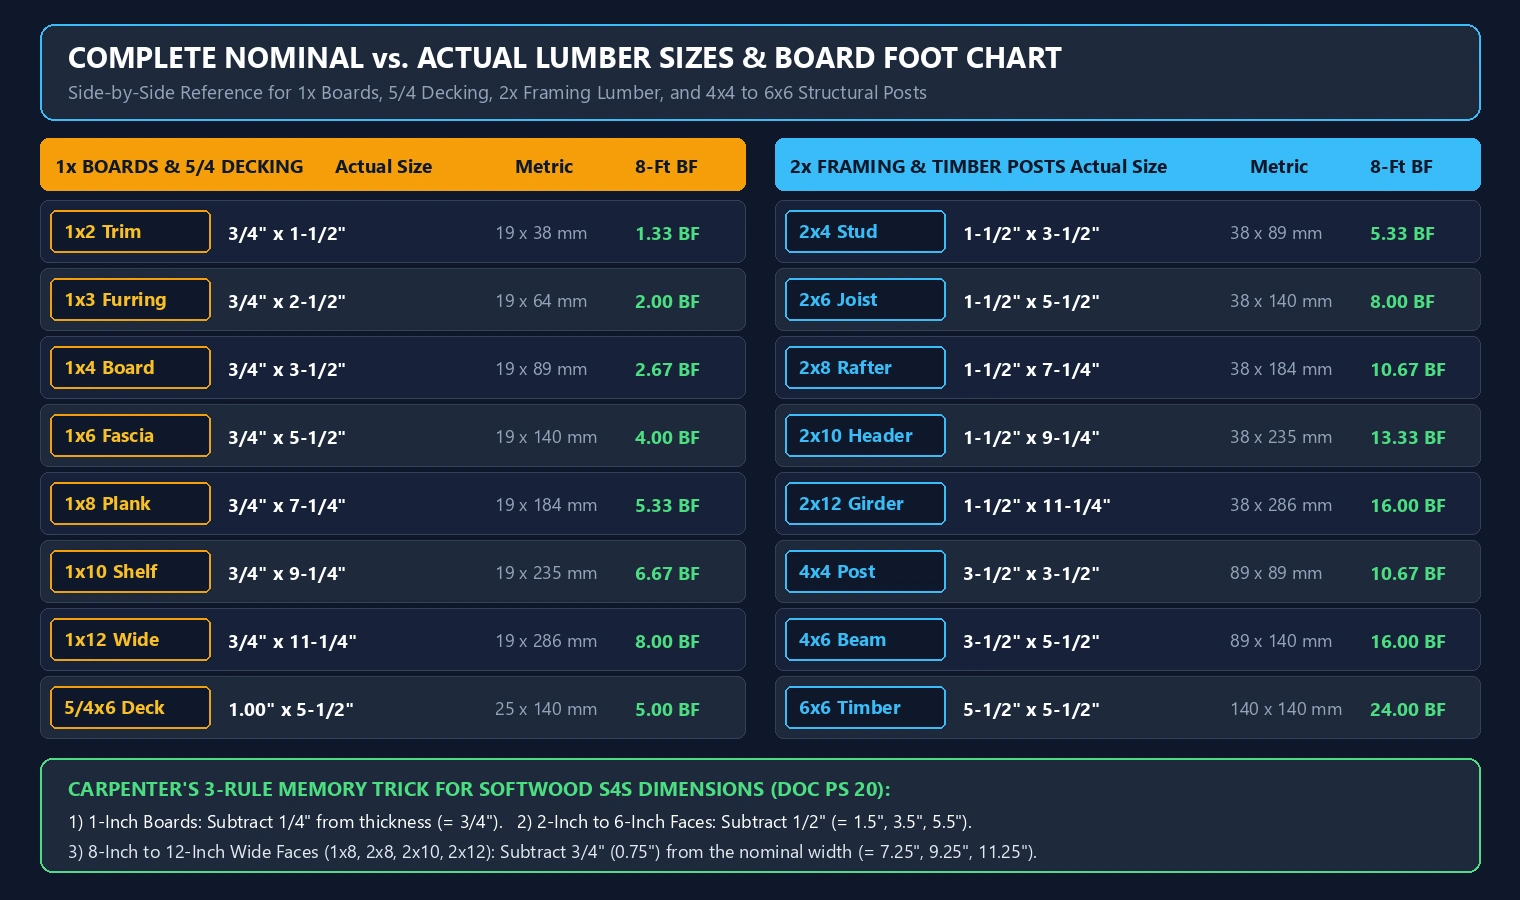Click the '38 x 89 mm' metric
Image resolution: width=1520 pixels, height=900 pixels.
point(1276,233)
